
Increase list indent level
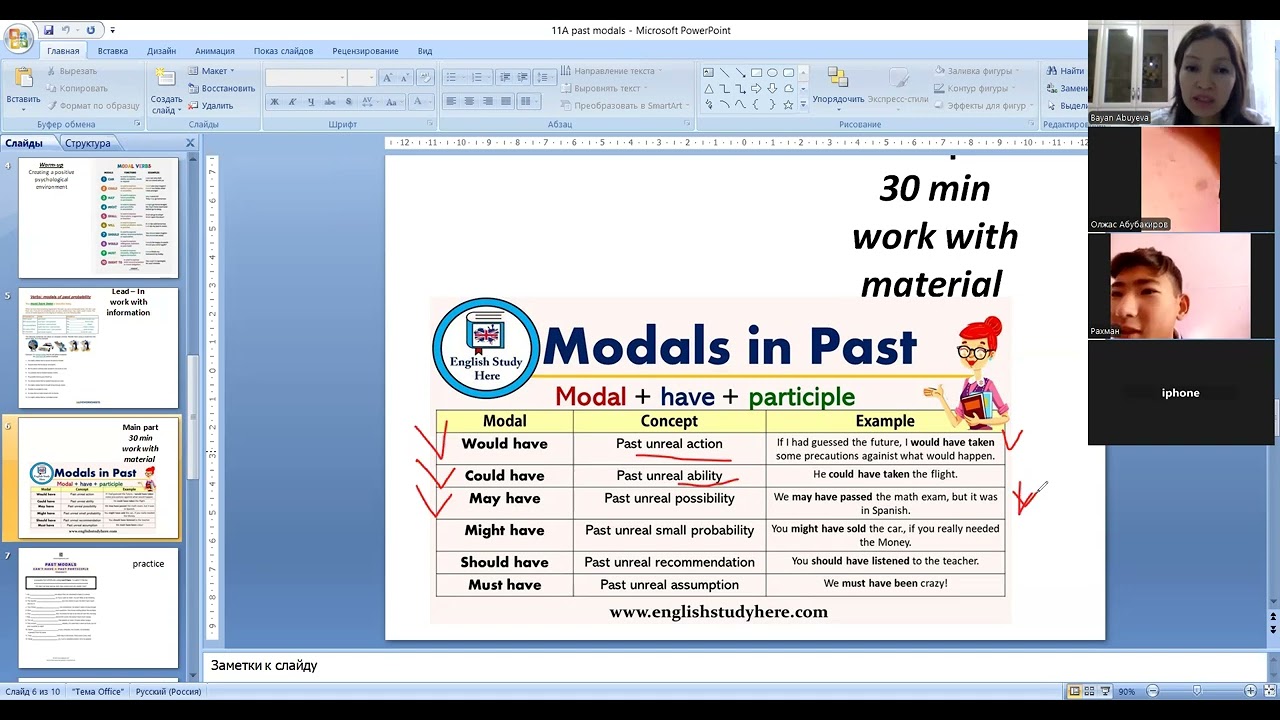coord(521,77)
